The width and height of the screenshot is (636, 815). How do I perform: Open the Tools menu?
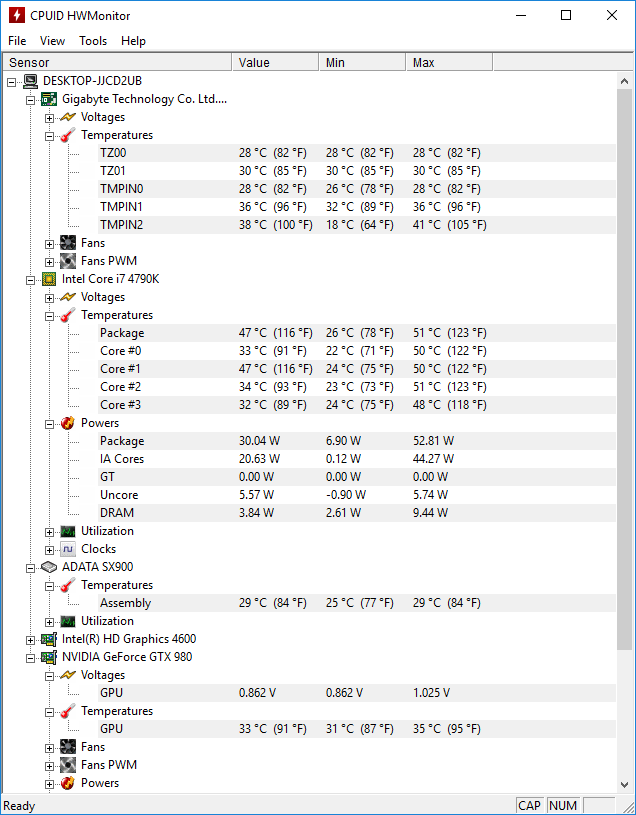(93, 41)
